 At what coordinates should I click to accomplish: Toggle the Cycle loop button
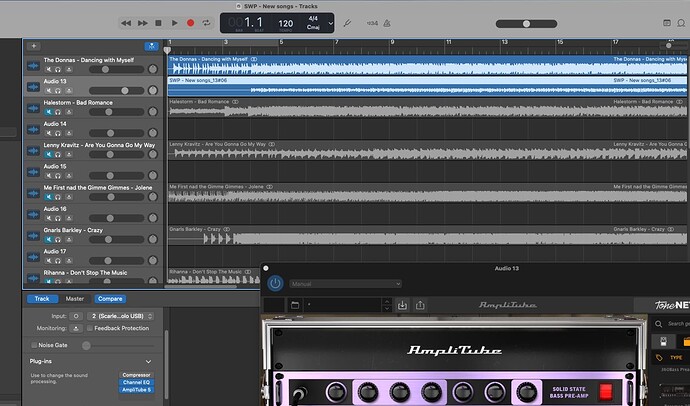click(206, 23)
